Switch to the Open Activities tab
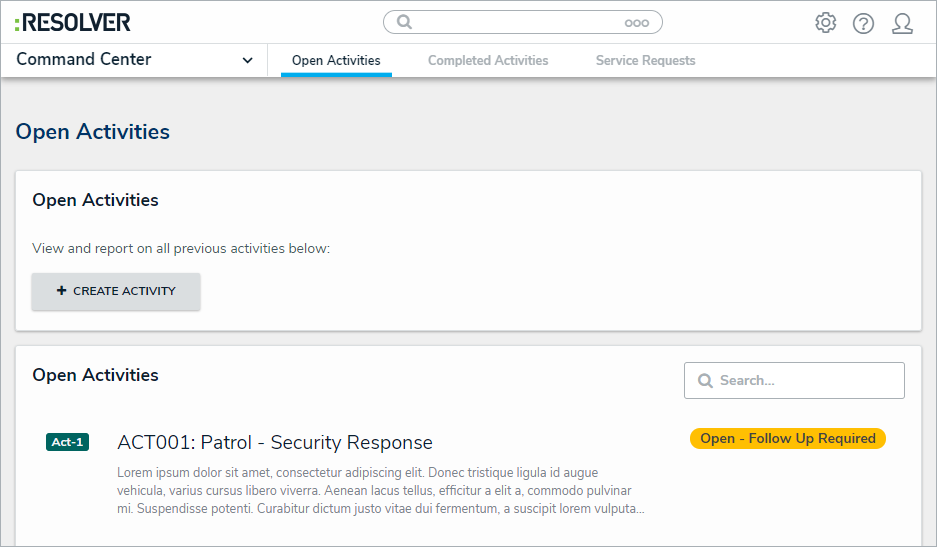This screenshot has height=547, width=937. click(336, 61)
